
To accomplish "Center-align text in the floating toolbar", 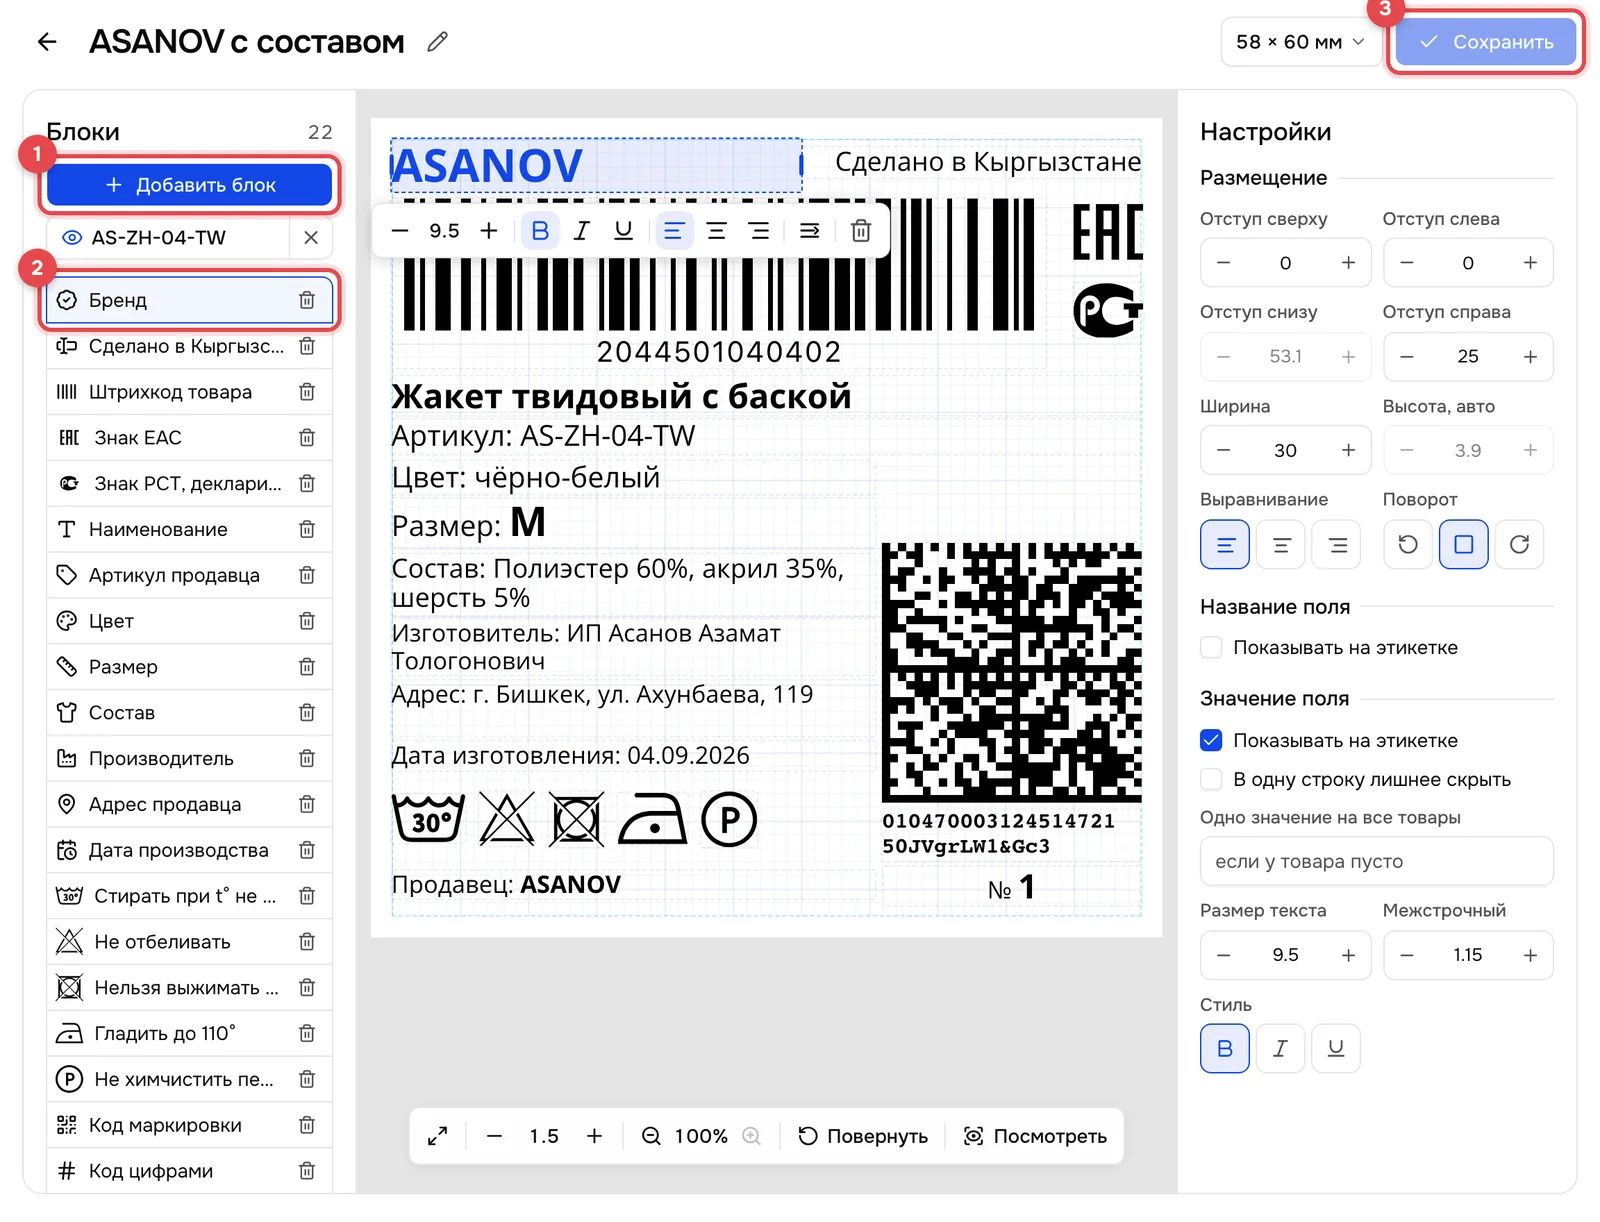I will tap(716, 231).
